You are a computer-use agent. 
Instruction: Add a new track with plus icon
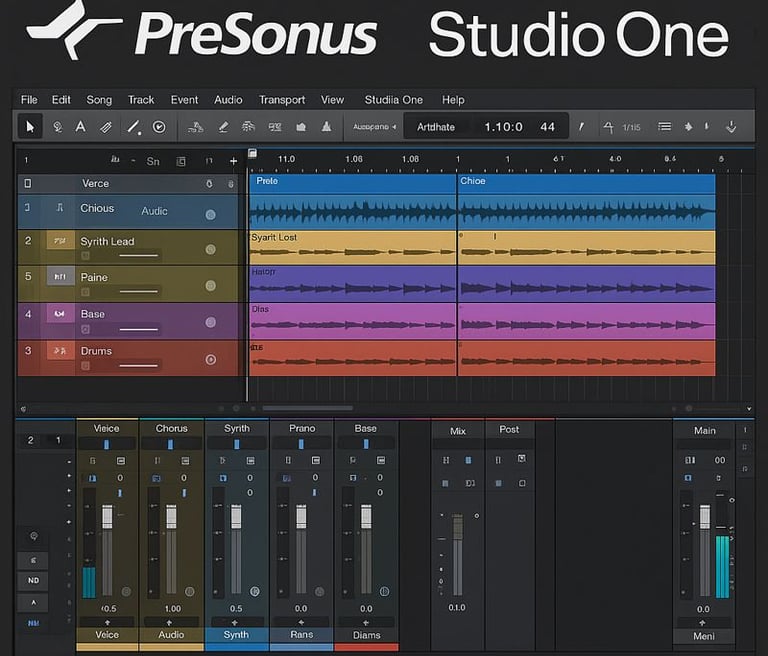tap(233, 161)
